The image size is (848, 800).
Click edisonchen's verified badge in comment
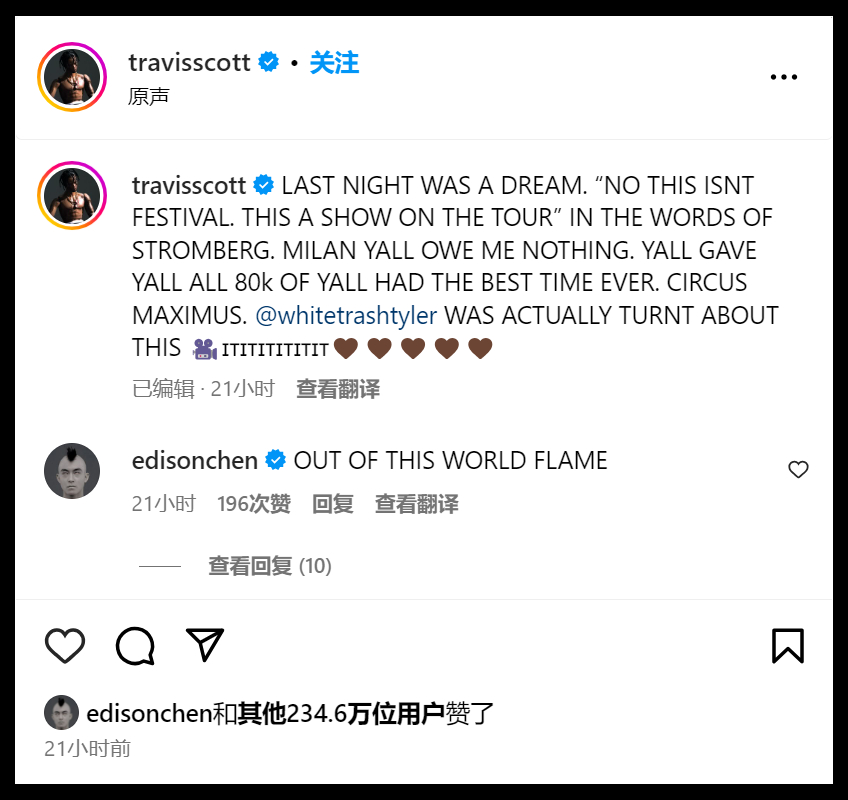pos(275,460)
